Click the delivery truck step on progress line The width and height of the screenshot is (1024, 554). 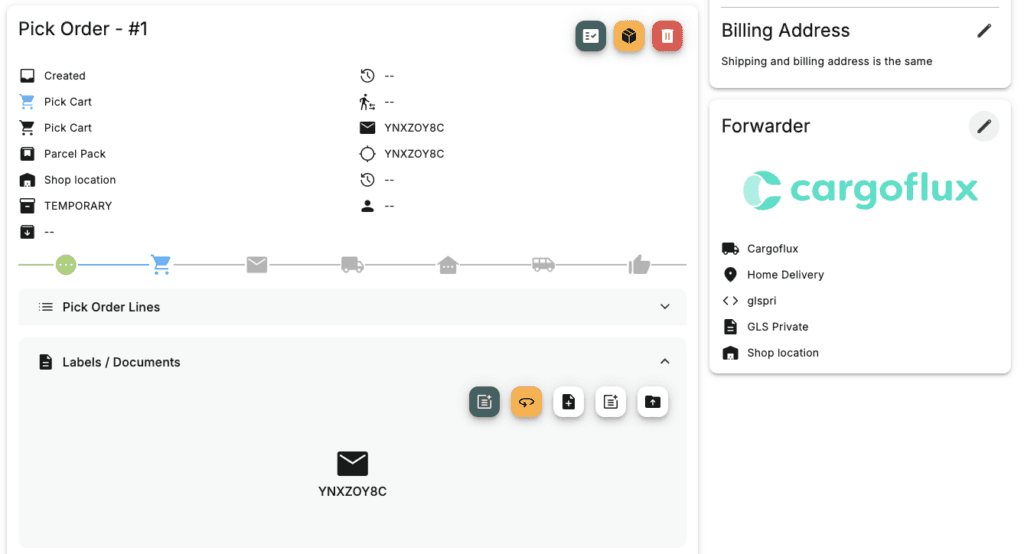coord(352,265)
